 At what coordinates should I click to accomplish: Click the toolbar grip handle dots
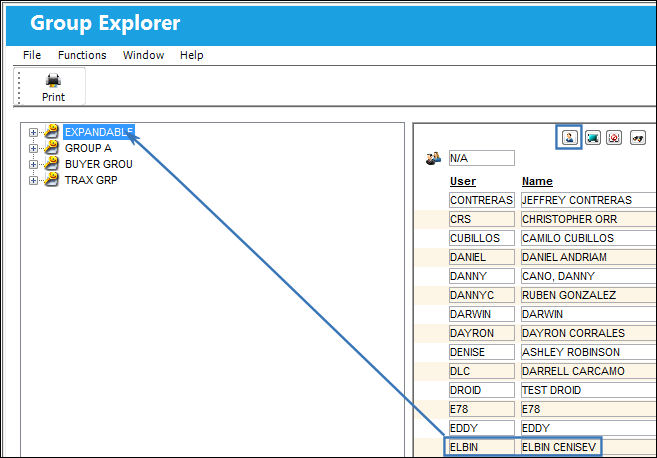(19, 87)
